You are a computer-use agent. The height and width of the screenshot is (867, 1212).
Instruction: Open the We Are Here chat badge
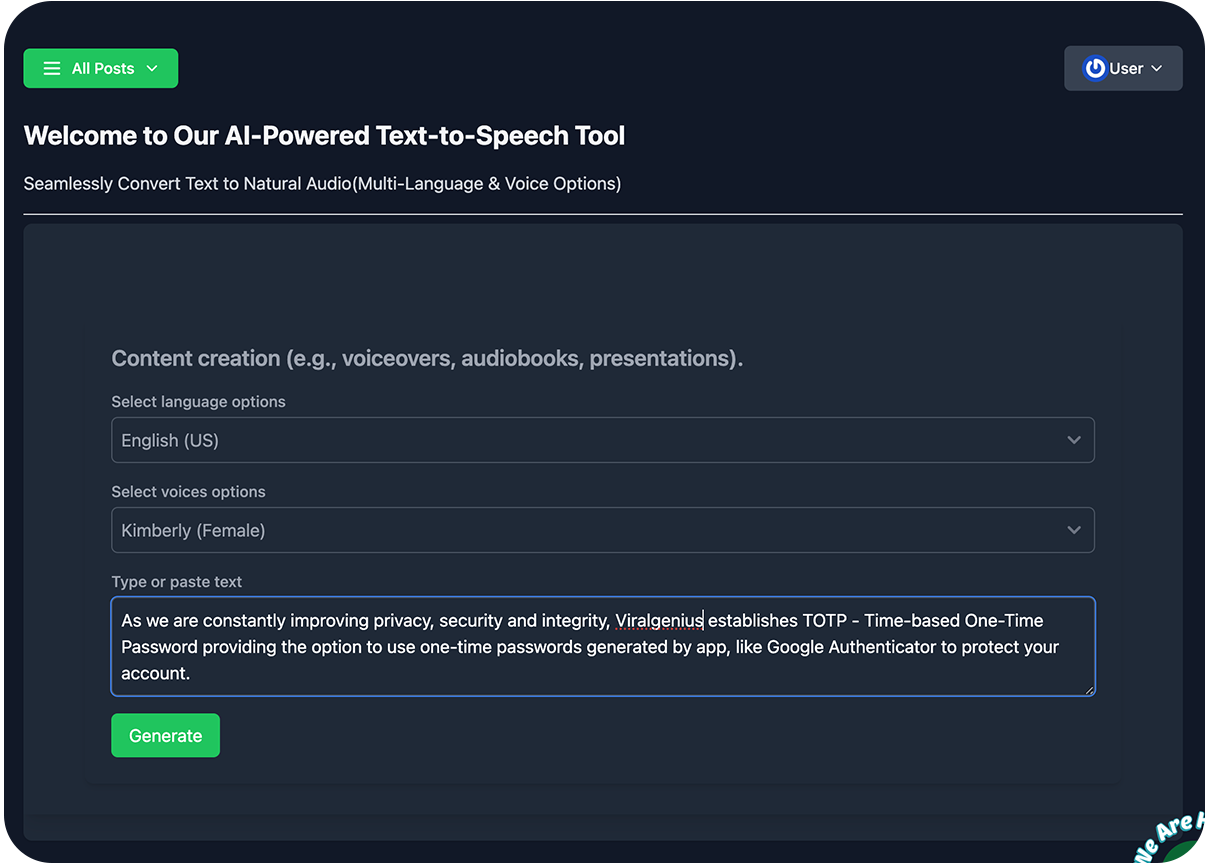1172,839
